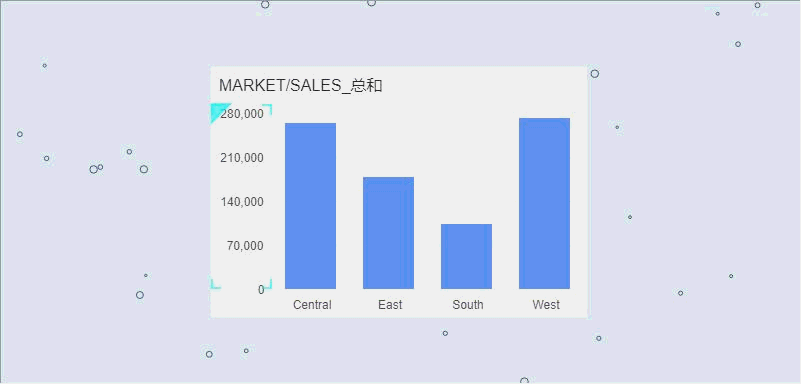Click the 210,000 y-axis tick label
Viewport: 801px width, 384px height.
[242, 158]
